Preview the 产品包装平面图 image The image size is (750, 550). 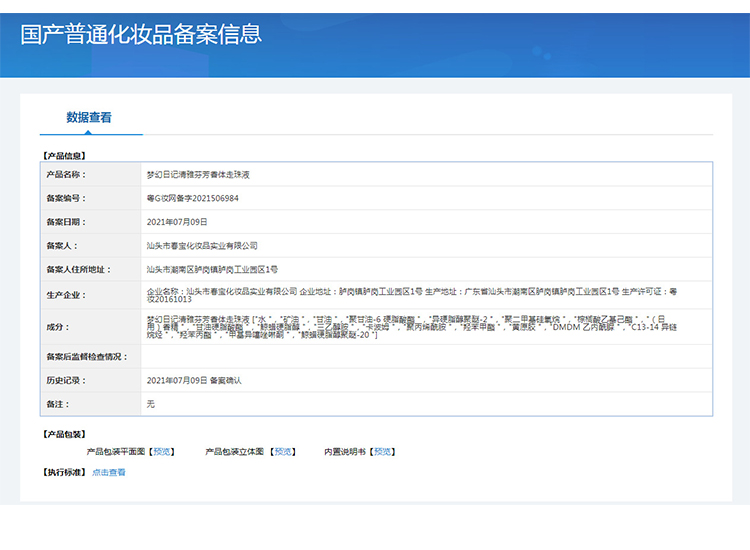click(162, 452)
